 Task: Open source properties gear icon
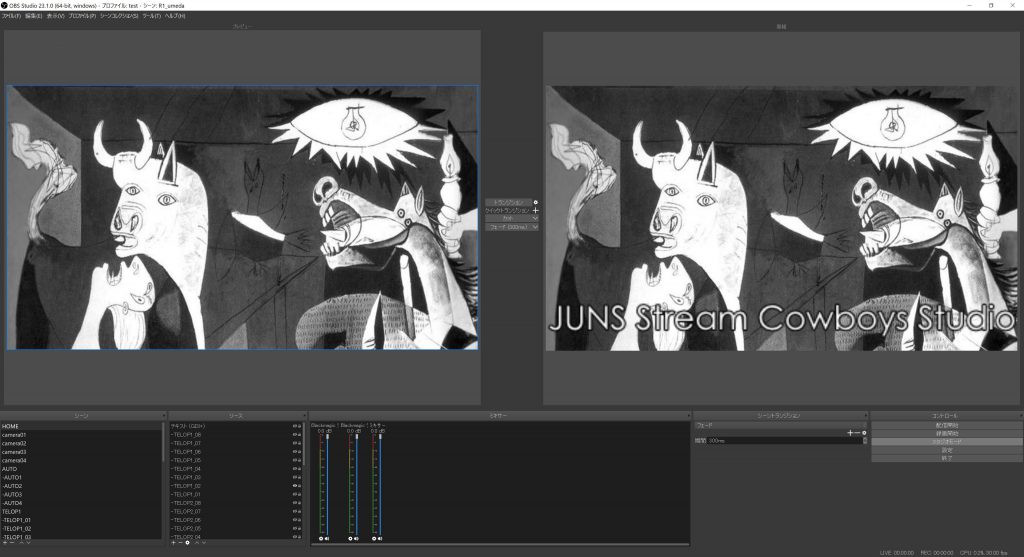pyautogui.click(x=187, y=543)
